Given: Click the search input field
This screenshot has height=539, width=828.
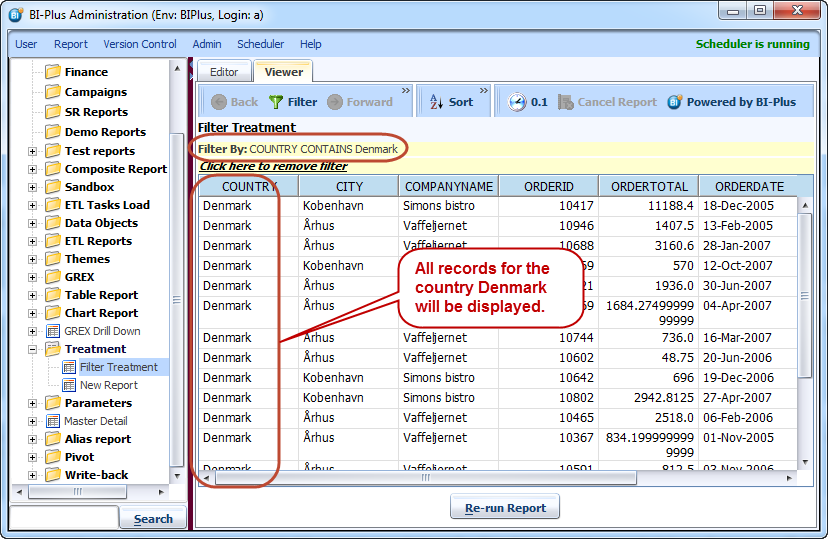Looking at the screenshot, I should point(64,518).
